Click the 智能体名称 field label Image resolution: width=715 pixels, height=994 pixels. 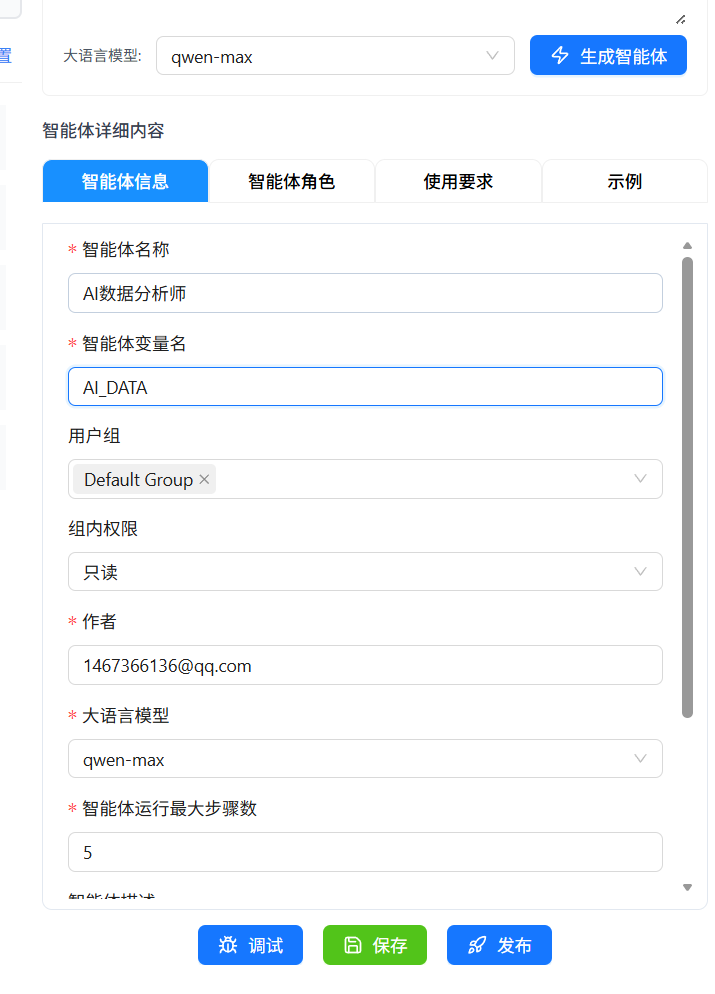coord(126,249)
